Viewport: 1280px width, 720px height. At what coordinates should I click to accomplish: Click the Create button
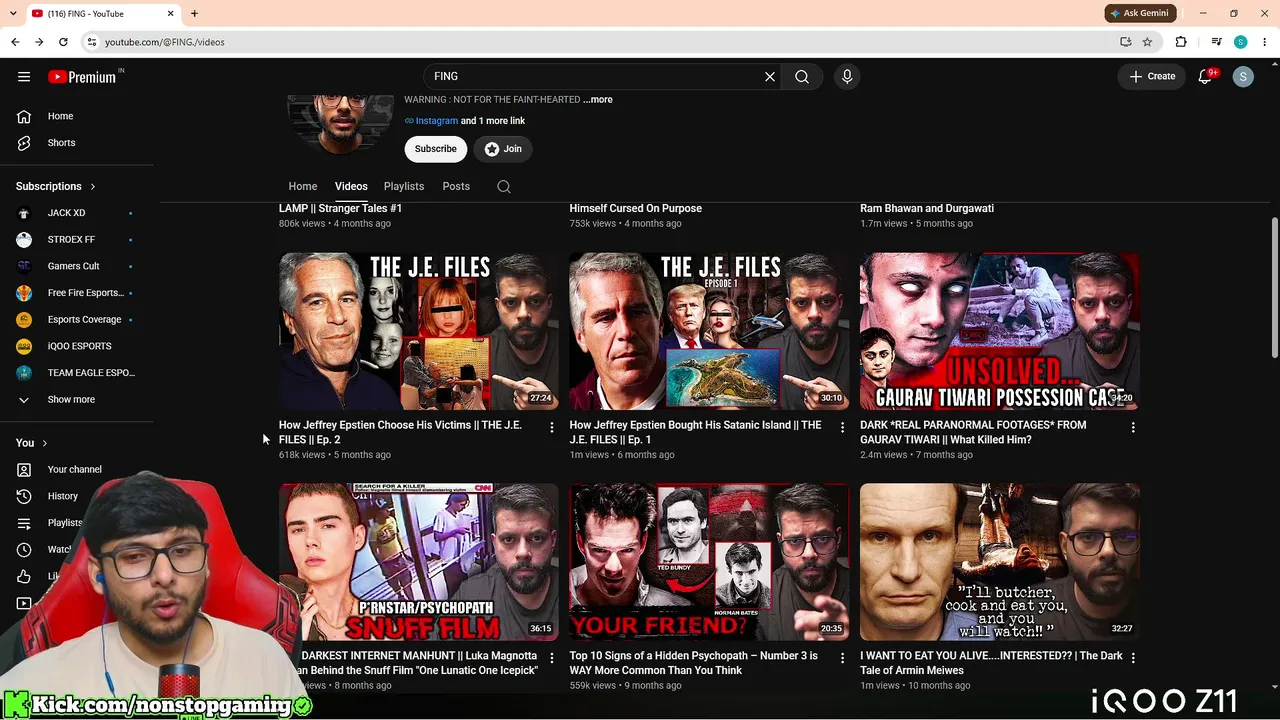coord(1152,76)
